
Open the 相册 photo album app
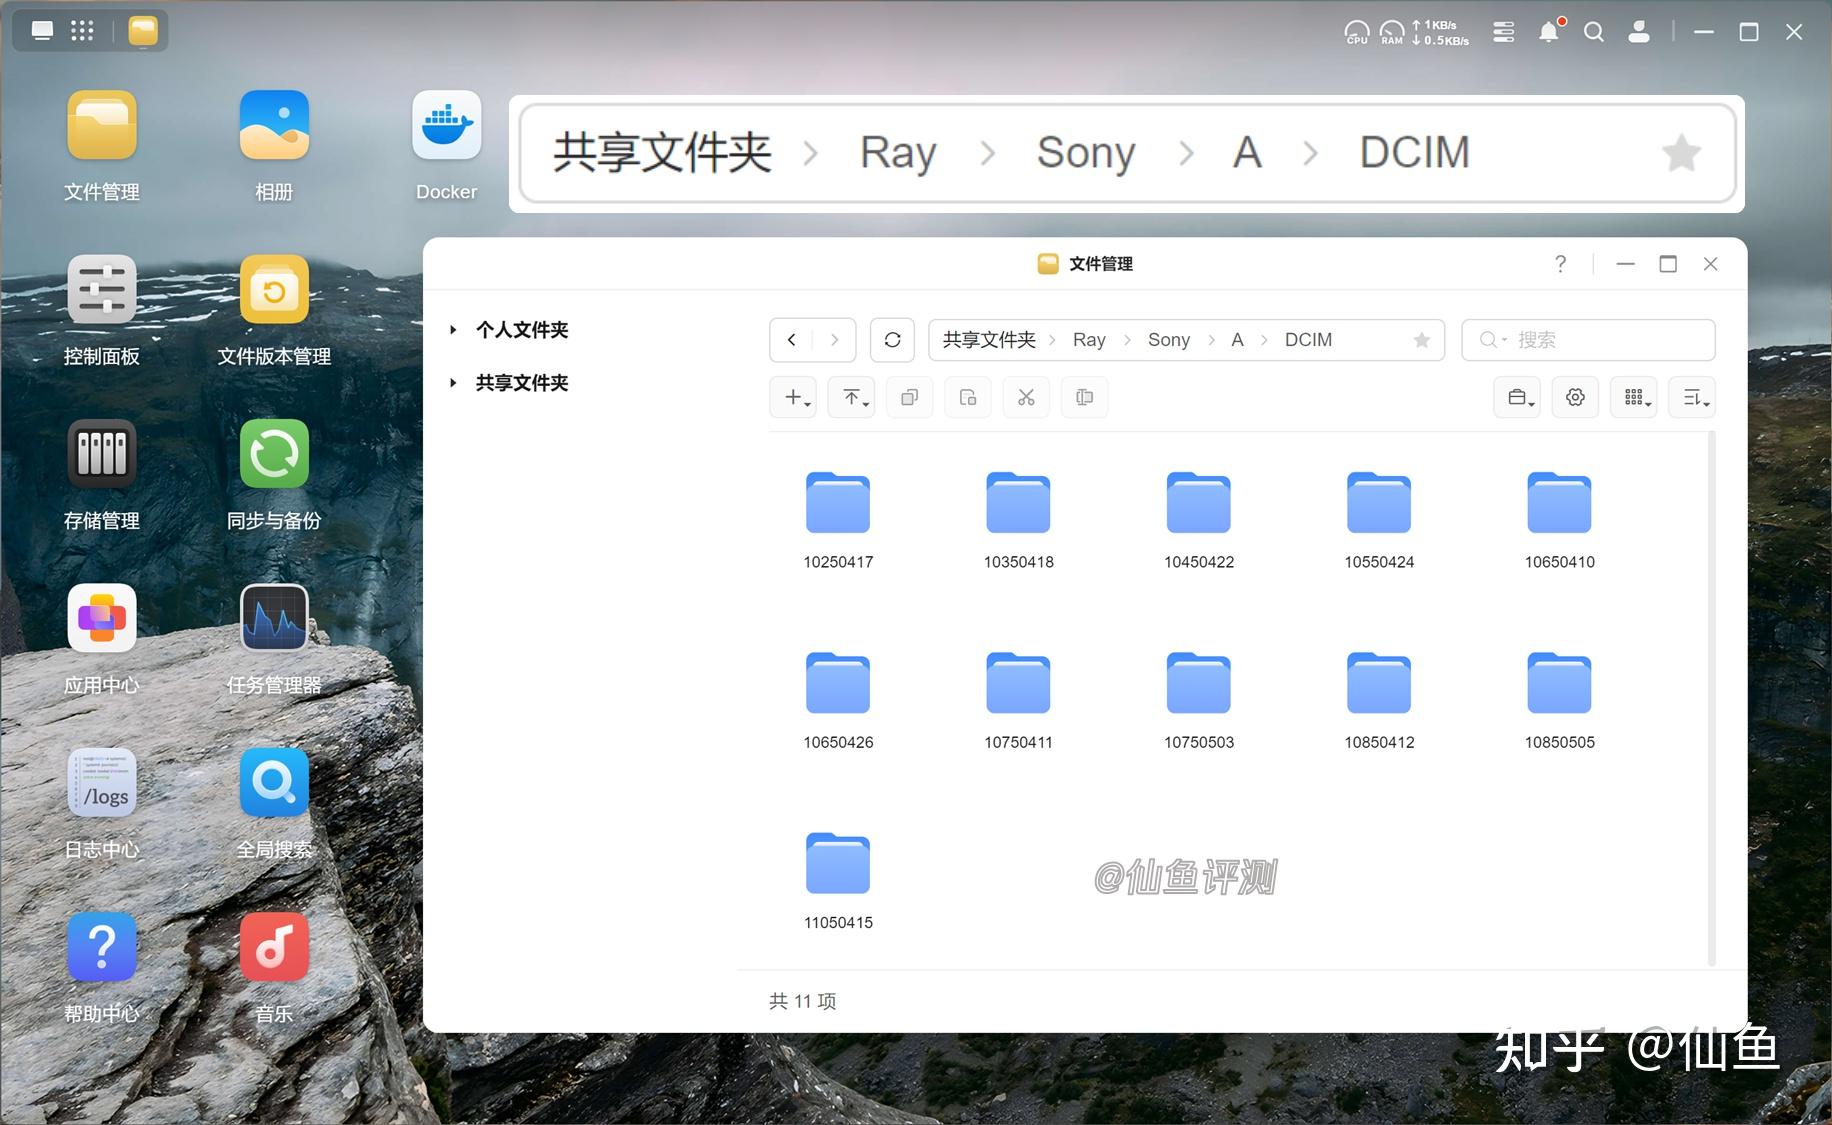coord(273,124)
